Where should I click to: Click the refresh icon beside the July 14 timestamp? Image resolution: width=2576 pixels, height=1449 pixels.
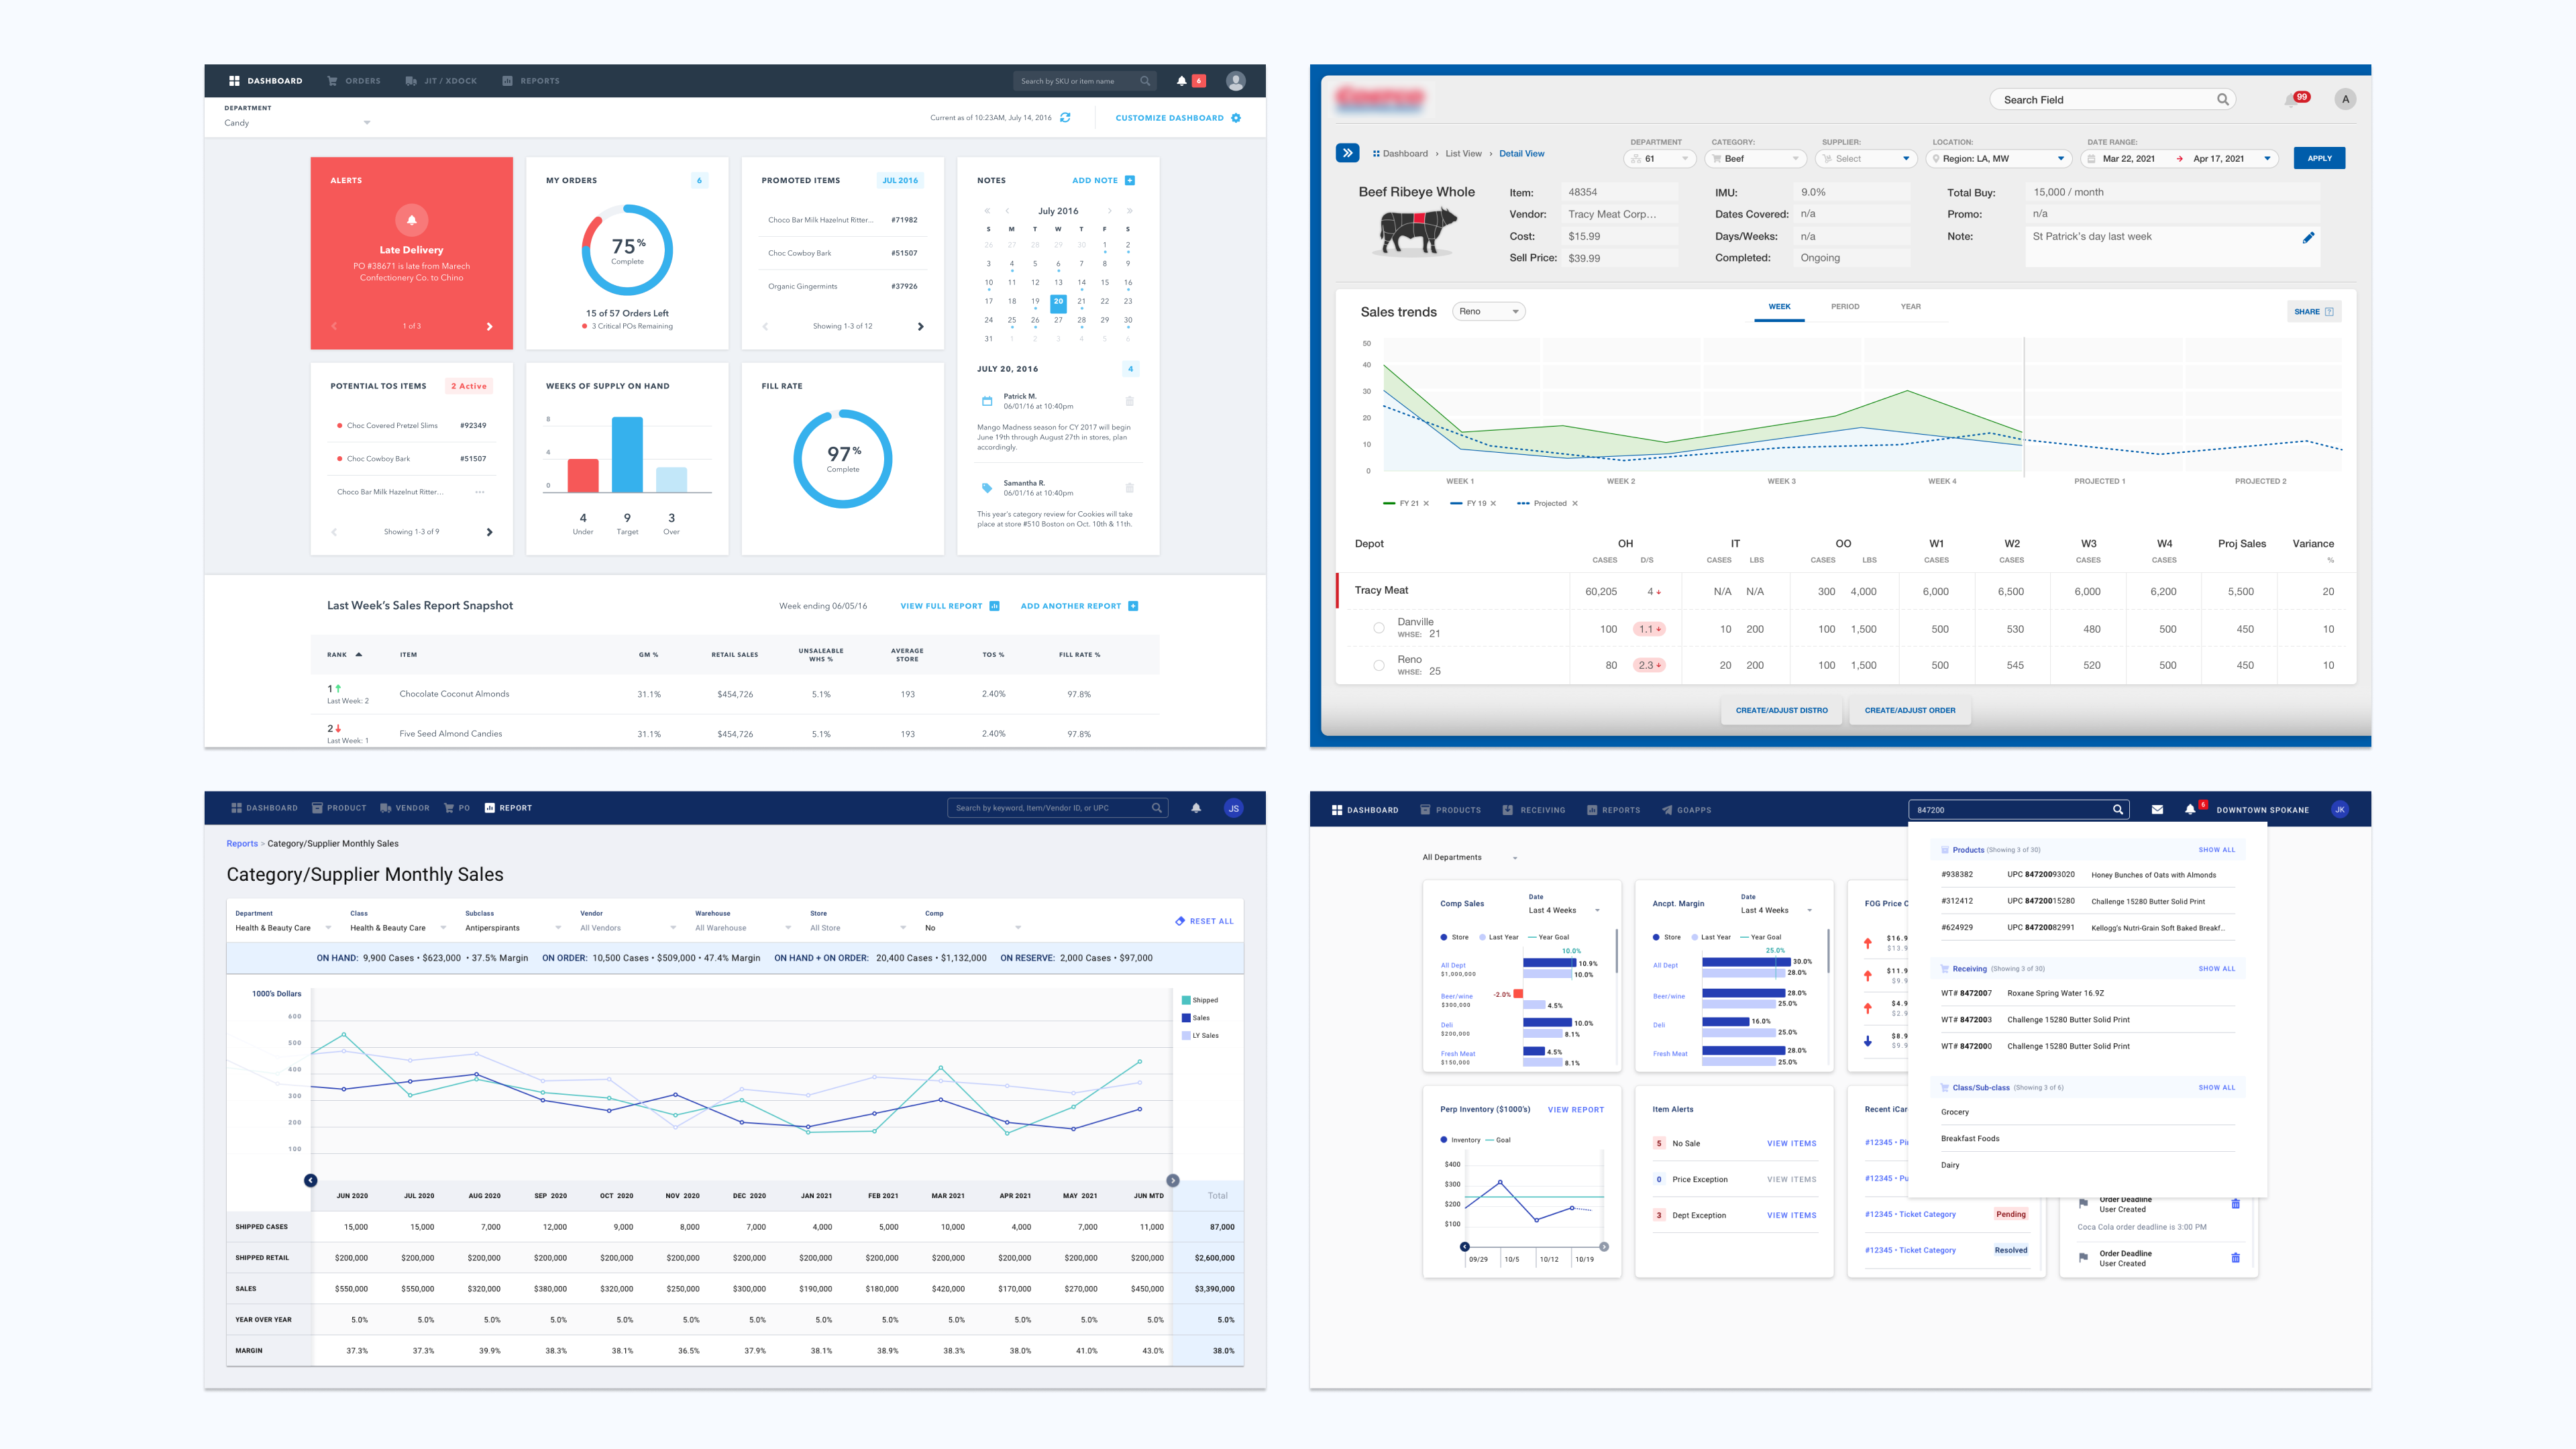pyautogui.click(x=1065, y=118)
